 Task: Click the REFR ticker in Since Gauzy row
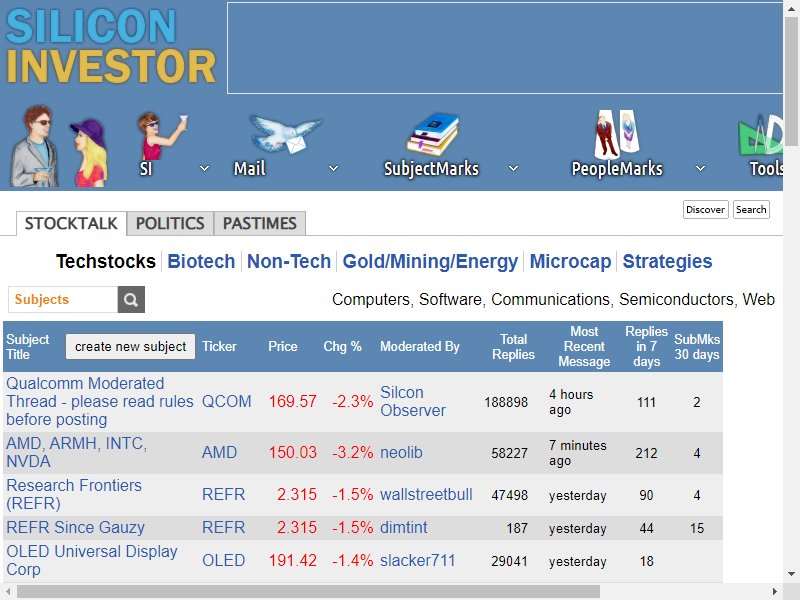coord(223,527)
